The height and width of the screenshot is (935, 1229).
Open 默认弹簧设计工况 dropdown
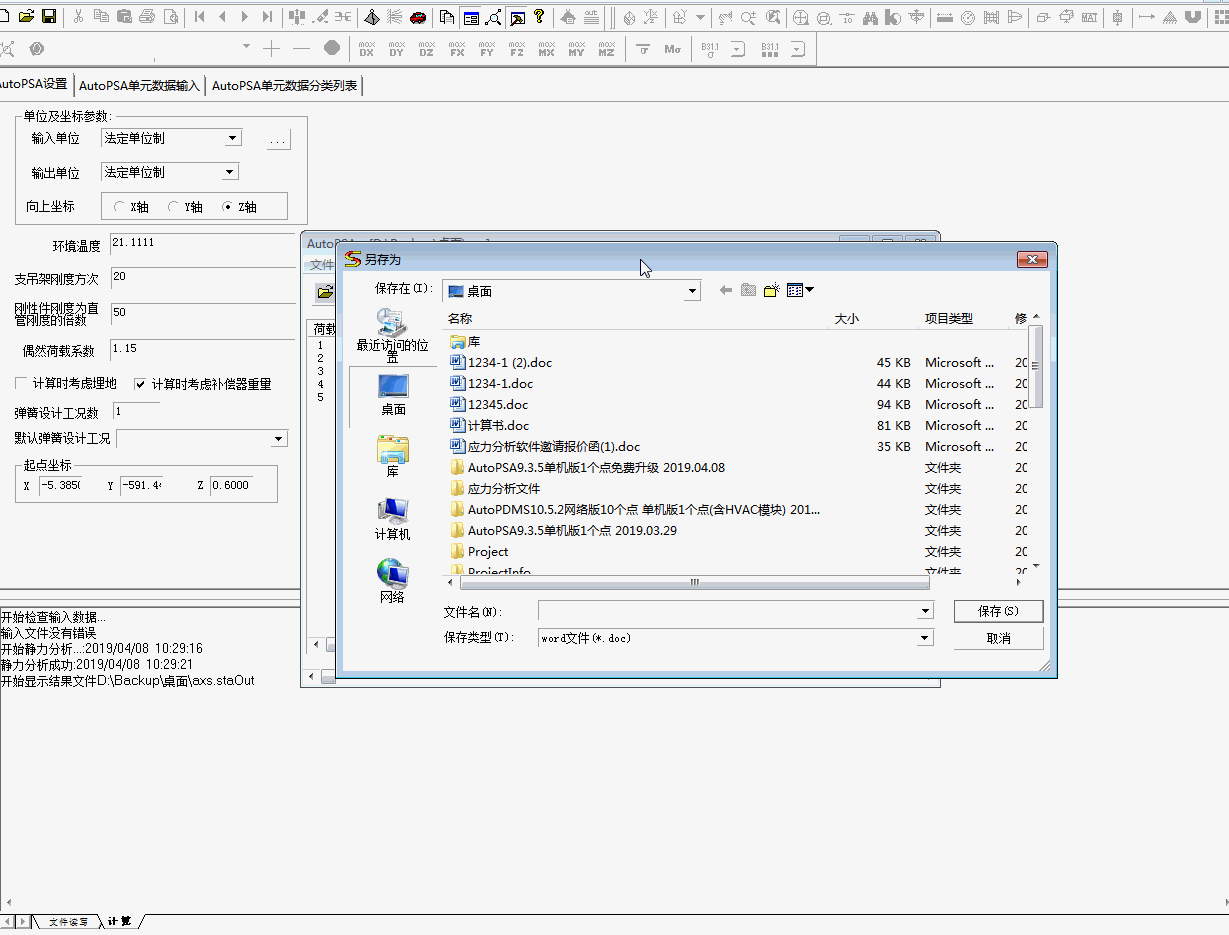point(279,439)
